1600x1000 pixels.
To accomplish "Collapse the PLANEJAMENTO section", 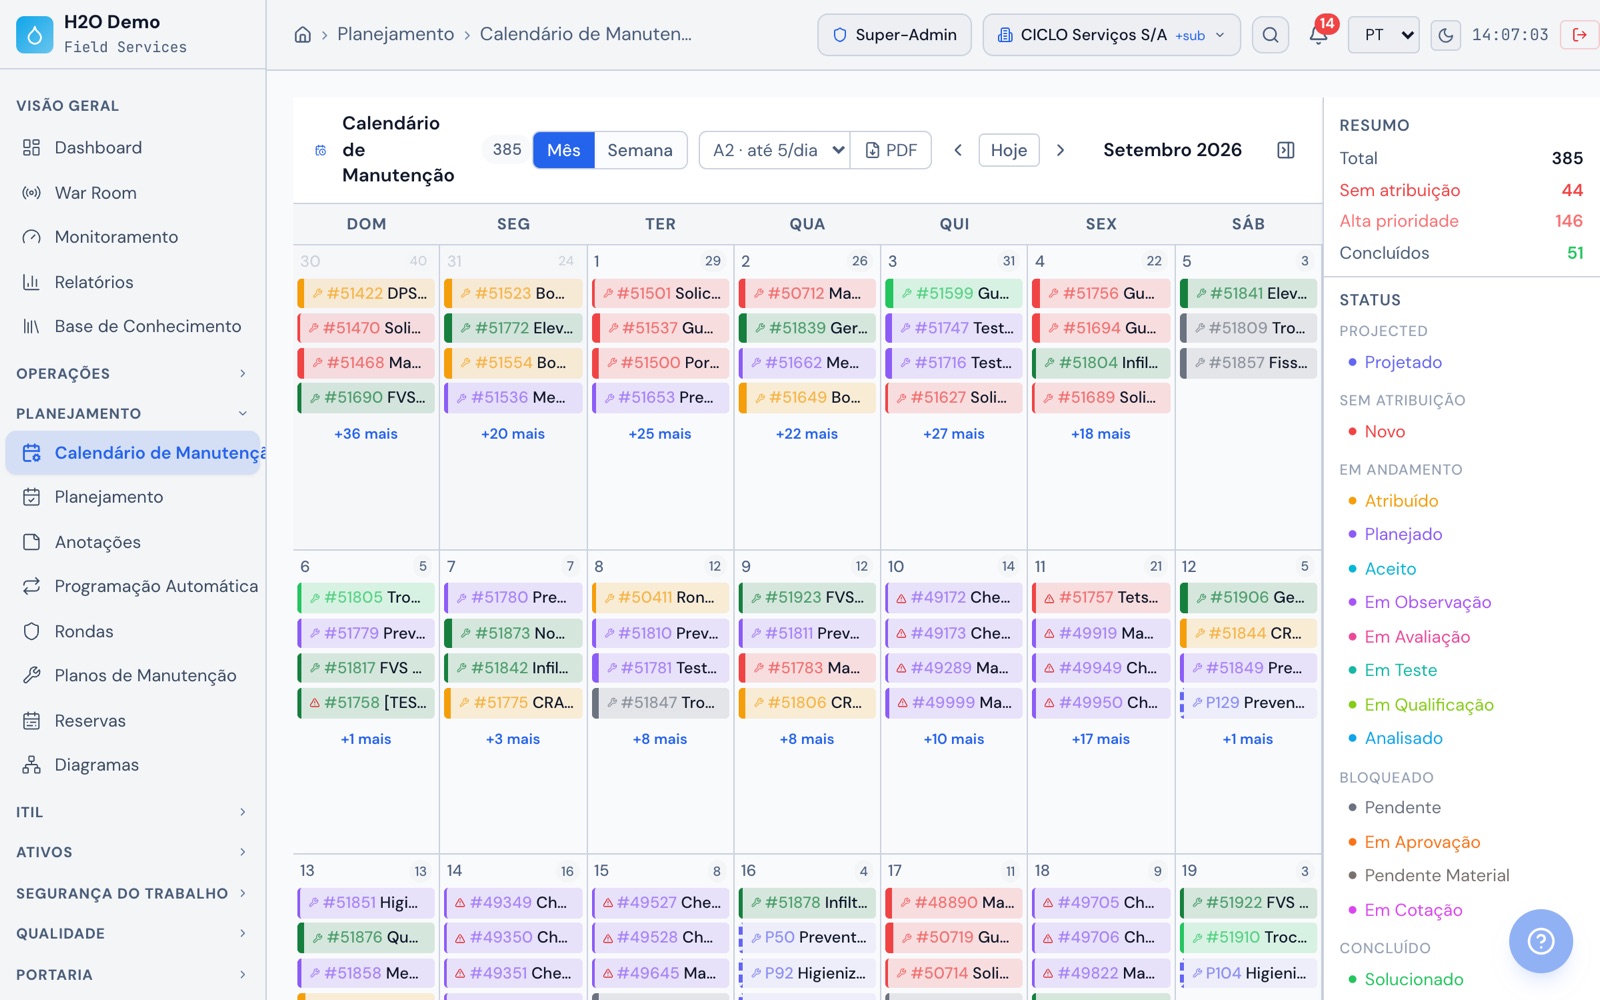I will pyautogui.click(x=132, y=413).
